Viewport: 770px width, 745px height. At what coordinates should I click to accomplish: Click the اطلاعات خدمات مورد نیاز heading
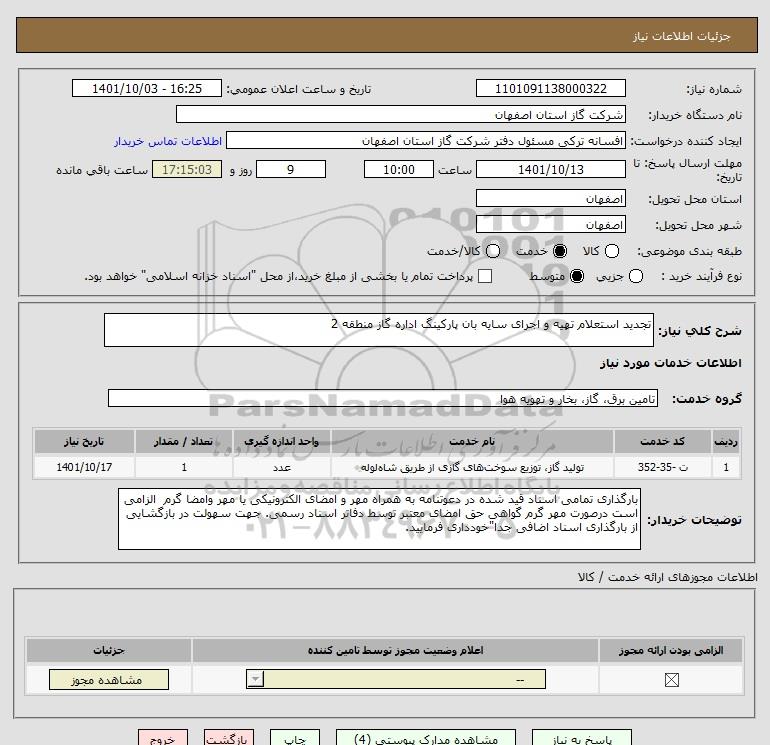coord(670,363)
